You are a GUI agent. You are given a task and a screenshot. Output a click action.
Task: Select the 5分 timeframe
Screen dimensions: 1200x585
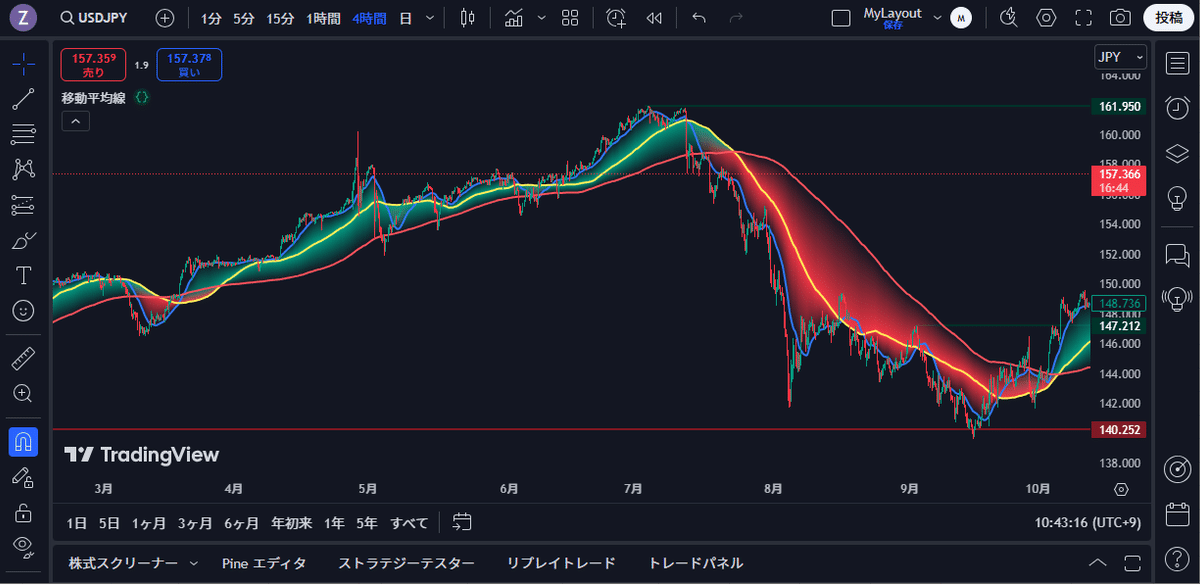pyautogui.click(x=244, y=18)
